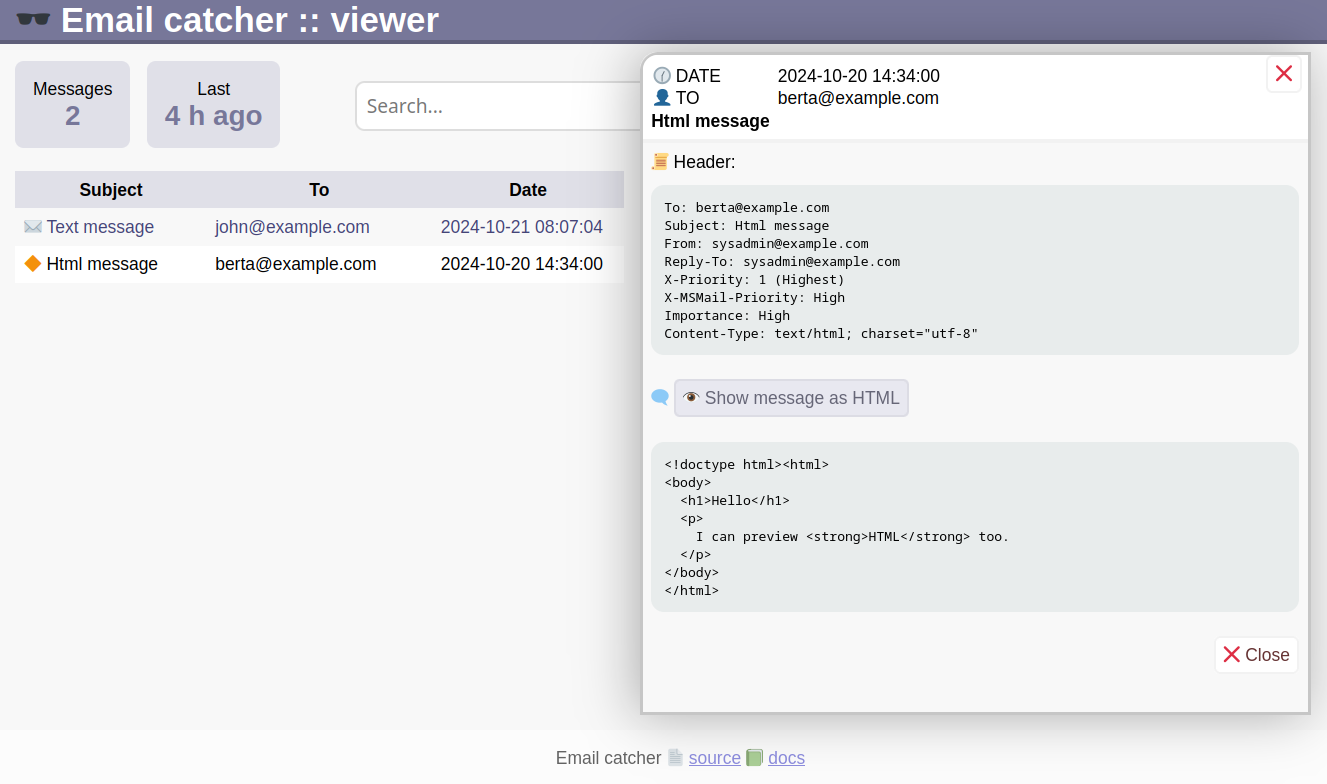Screen dimensions: 1327x784
Task: Click berta@example.com in panel TO field
Action: pos(858,98)
